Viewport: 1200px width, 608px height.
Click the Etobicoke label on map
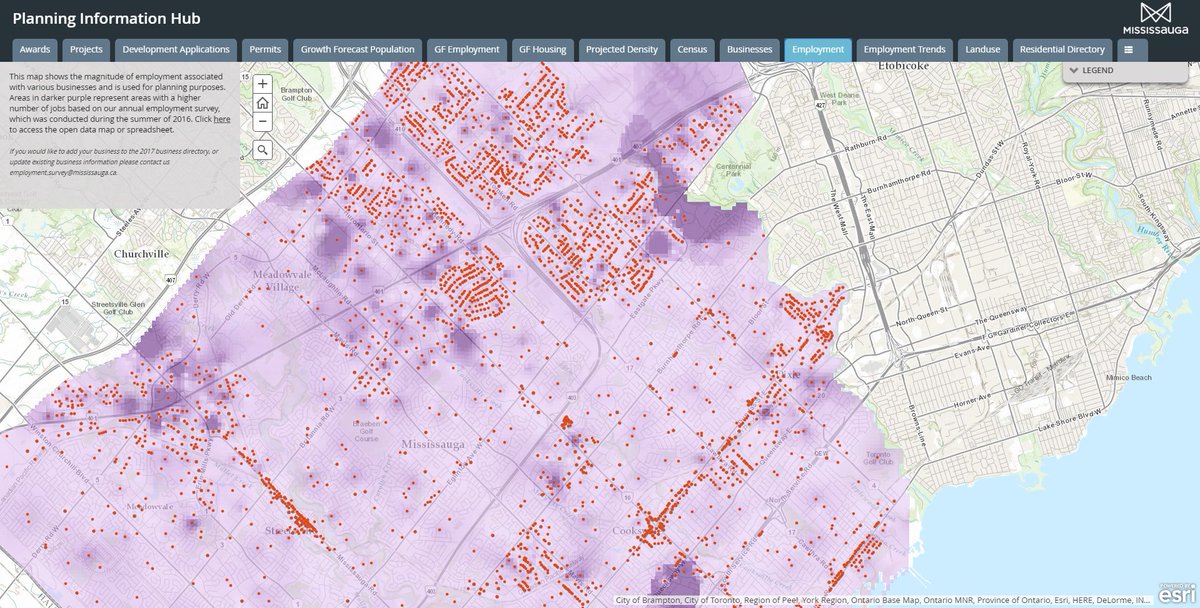[x=905, y=65]
